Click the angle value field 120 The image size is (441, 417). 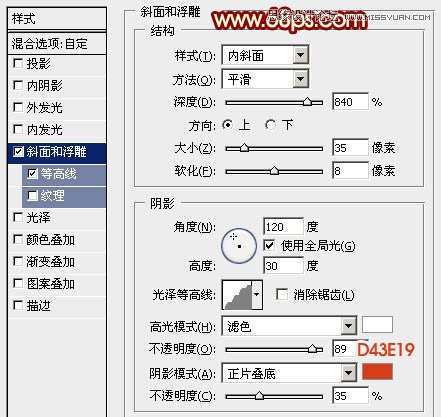(x=283, y=227)
